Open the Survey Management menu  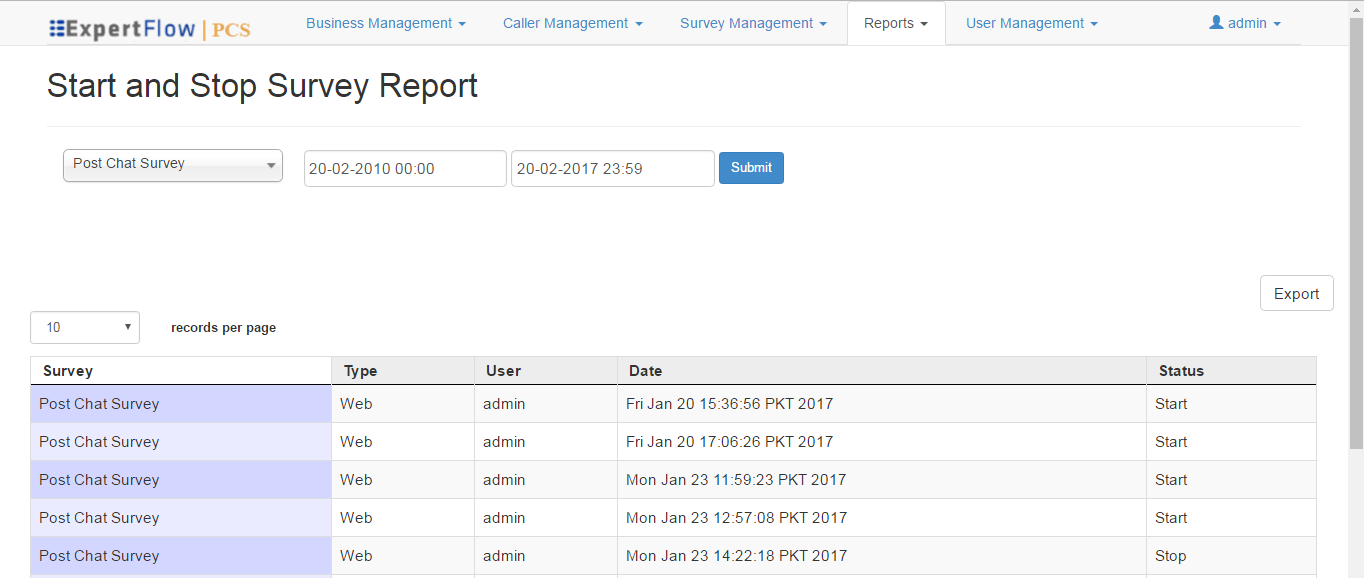[x=752, y=22]
